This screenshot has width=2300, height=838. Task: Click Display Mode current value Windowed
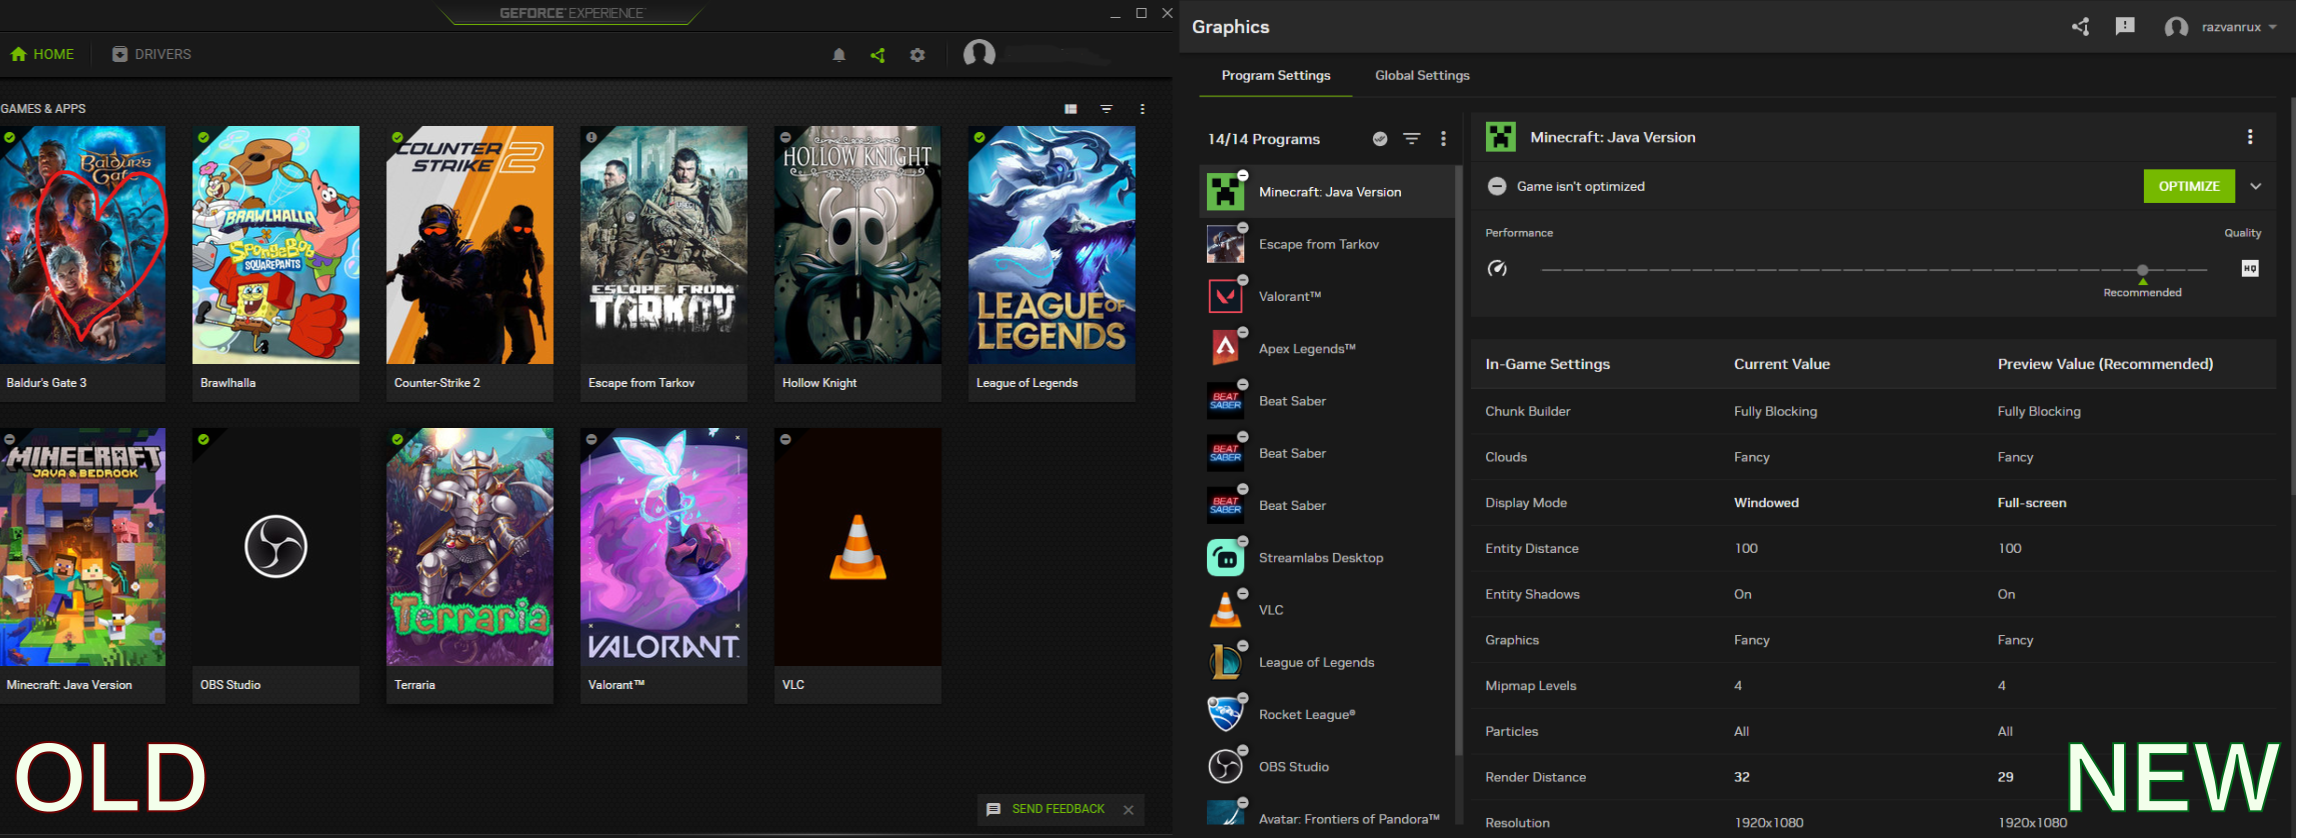point(1766,503)
